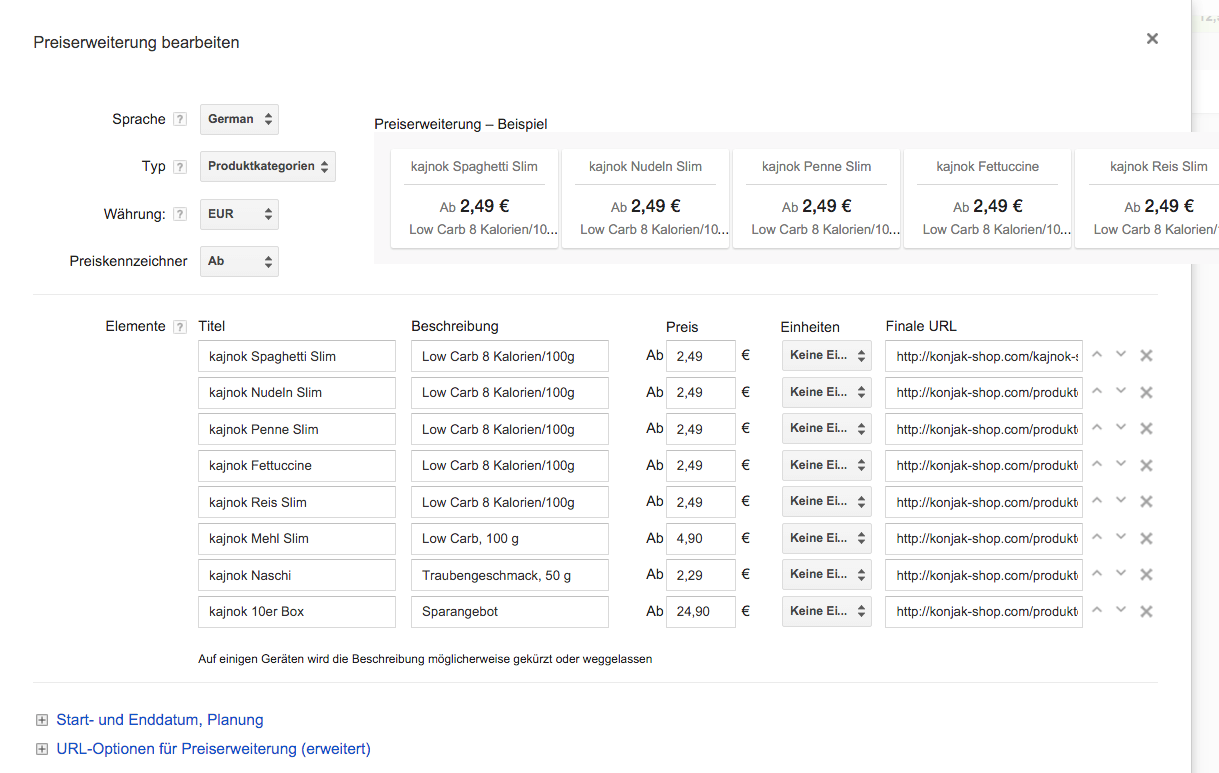Select kajnok Fettuccine preview card
Screen dimensions: 1219x773
tap(988, 199)
